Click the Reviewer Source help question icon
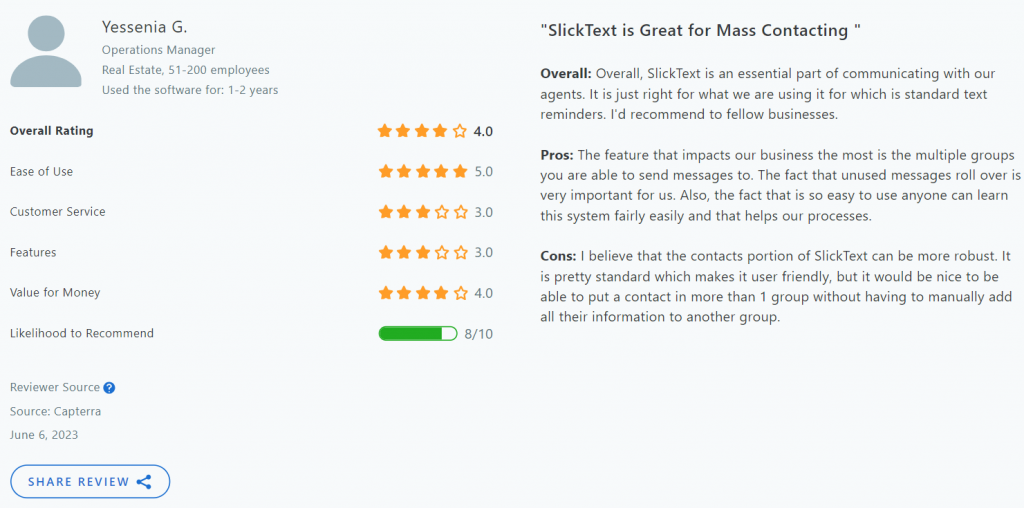 click(110, 388)
